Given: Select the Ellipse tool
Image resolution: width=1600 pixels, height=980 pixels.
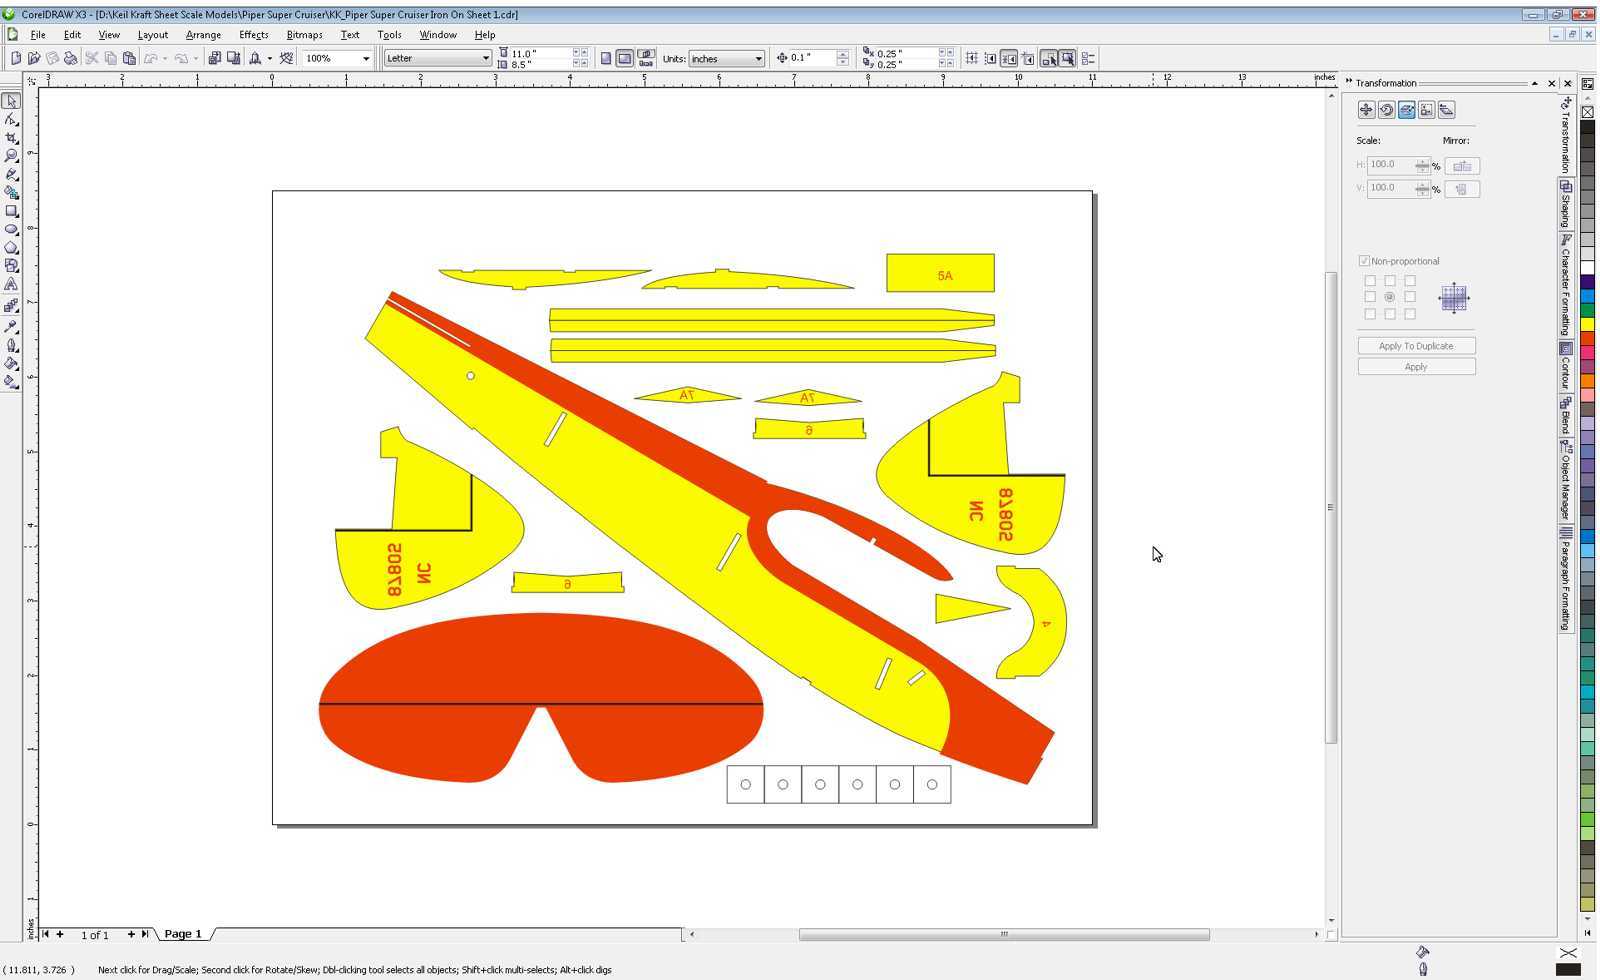Looking at the screenshot, I should pyautogui.click(x=11, y=229).
